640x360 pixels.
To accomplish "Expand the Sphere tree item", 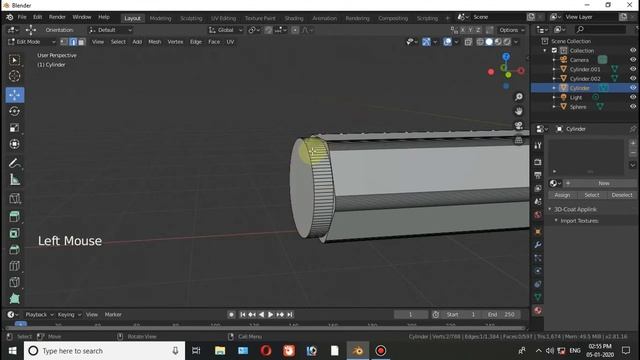I will 554,107.
